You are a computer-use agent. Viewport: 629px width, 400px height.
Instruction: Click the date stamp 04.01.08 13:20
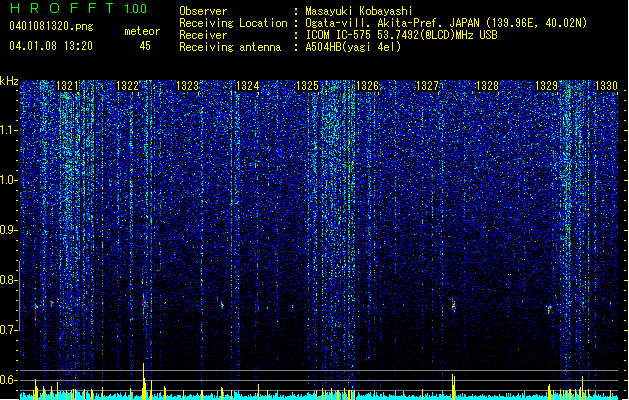(51, 46)
